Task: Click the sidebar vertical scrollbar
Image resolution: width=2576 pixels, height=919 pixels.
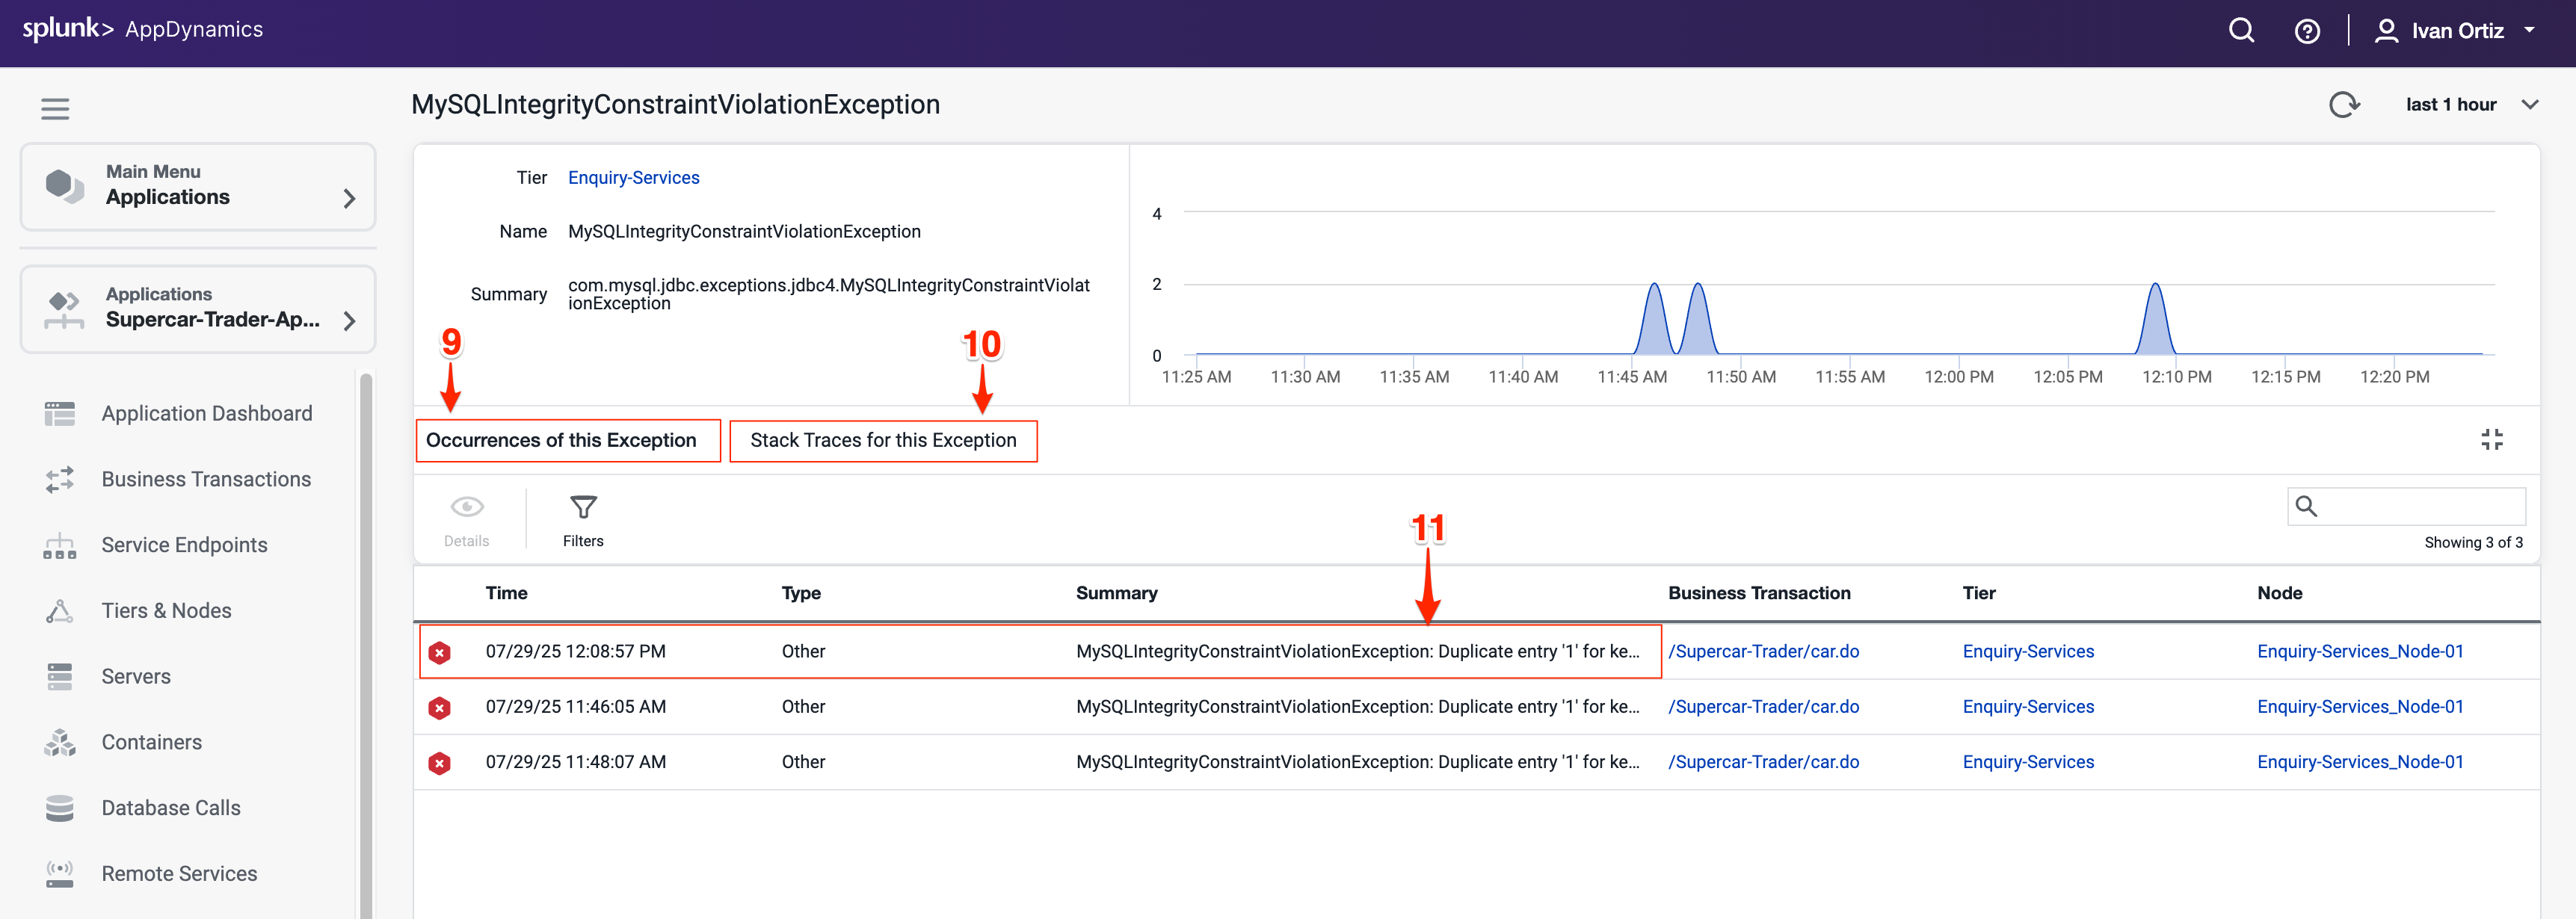Action: [366, 640]
